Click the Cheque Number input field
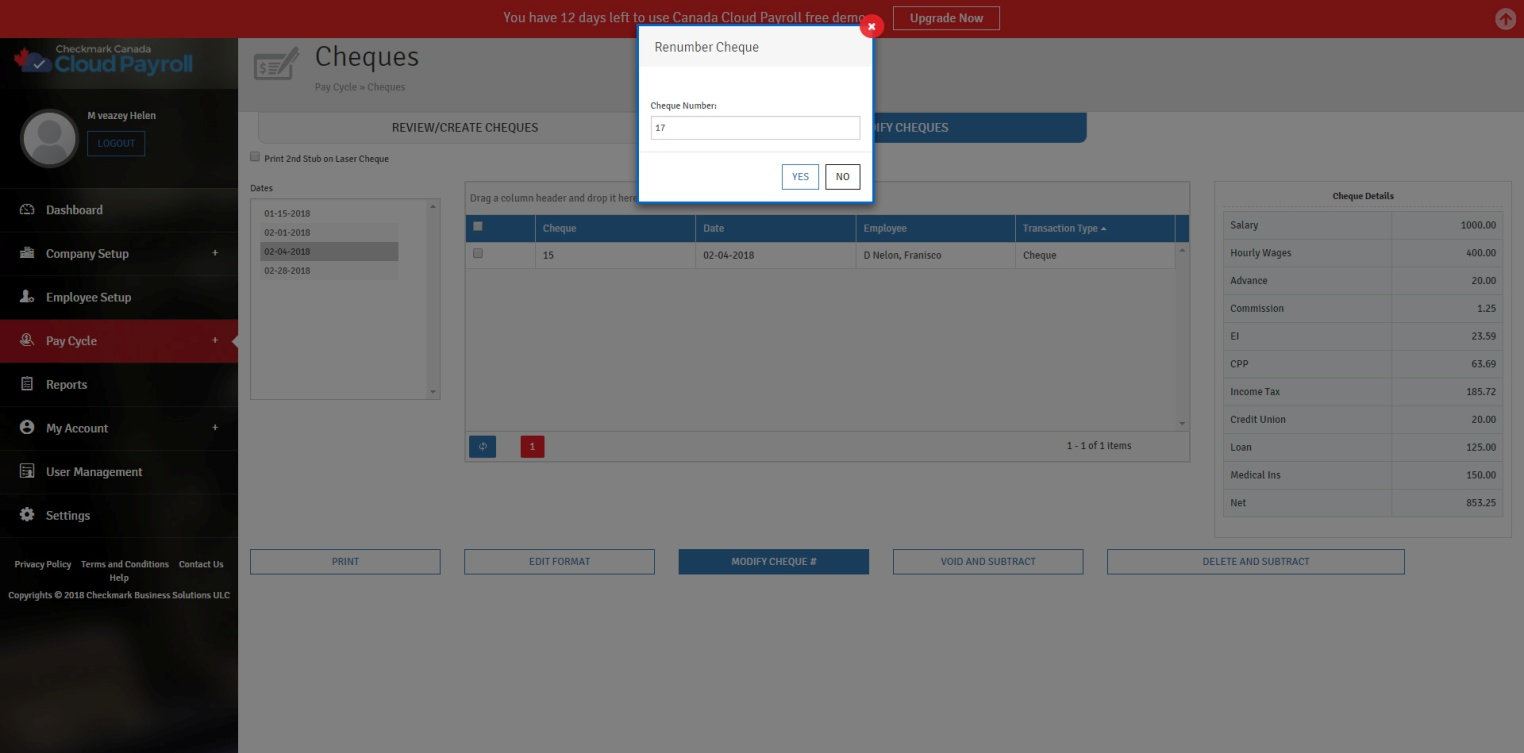The width and height of the screenshot is (1524, 753). pos(755,128)
